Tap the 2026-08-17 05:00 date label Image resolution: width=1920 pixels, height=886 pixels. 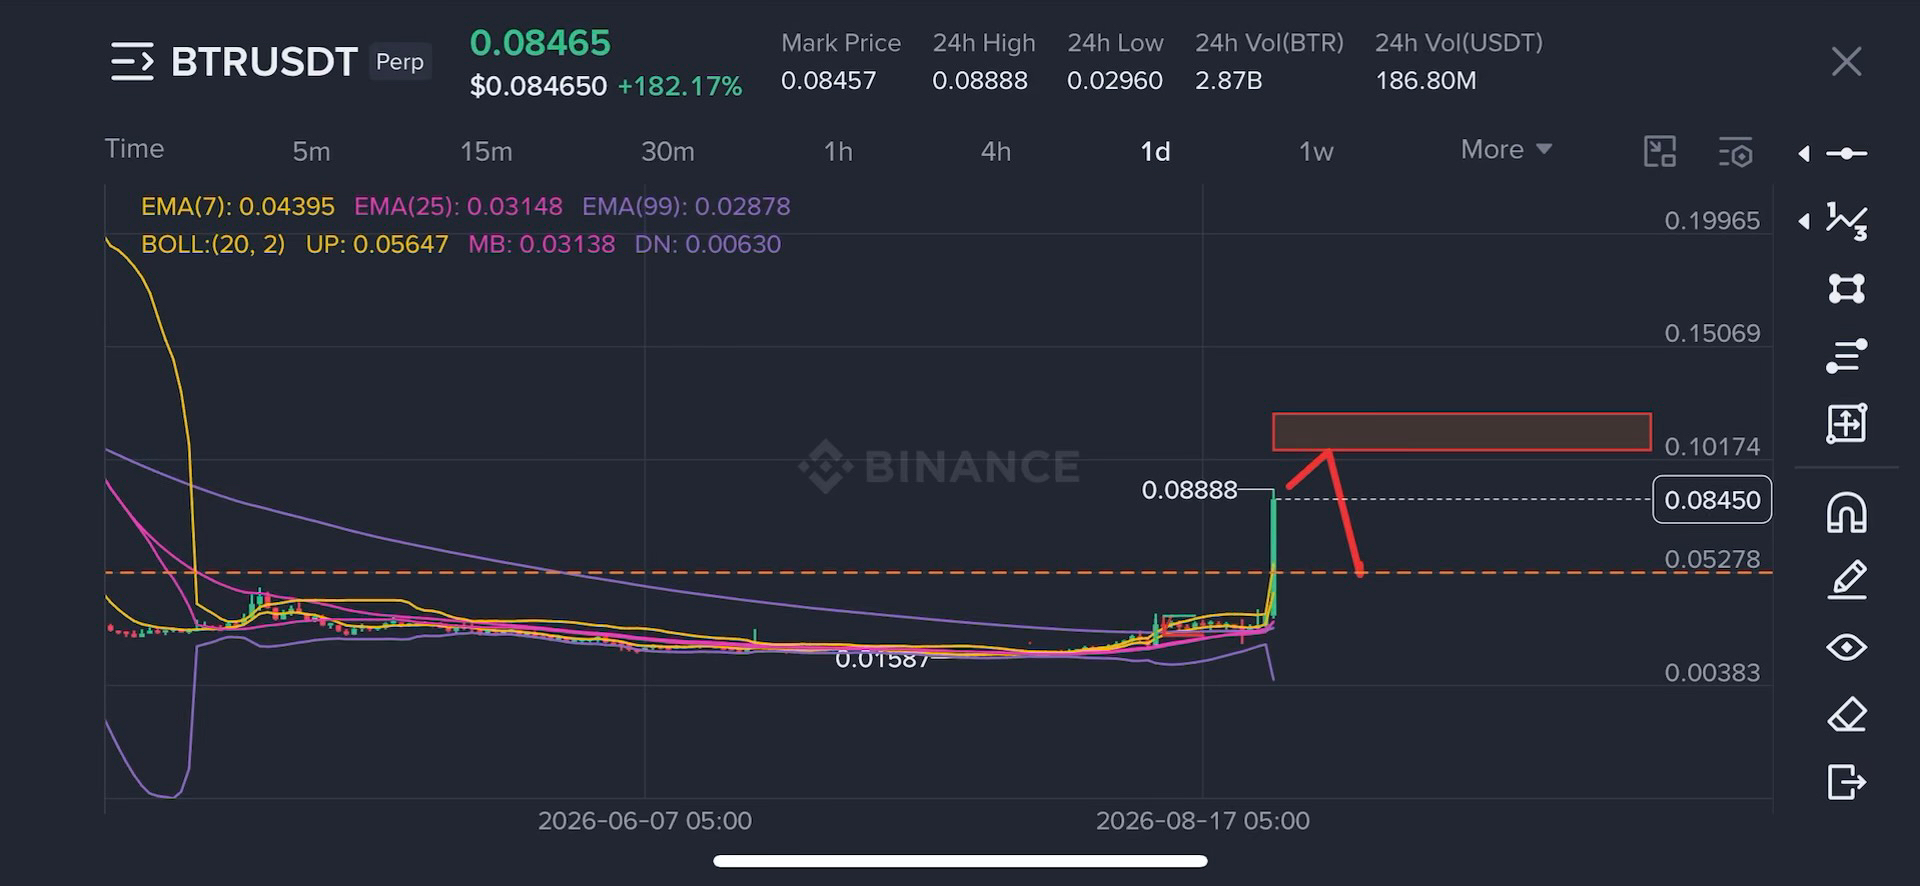[1203, 821]
